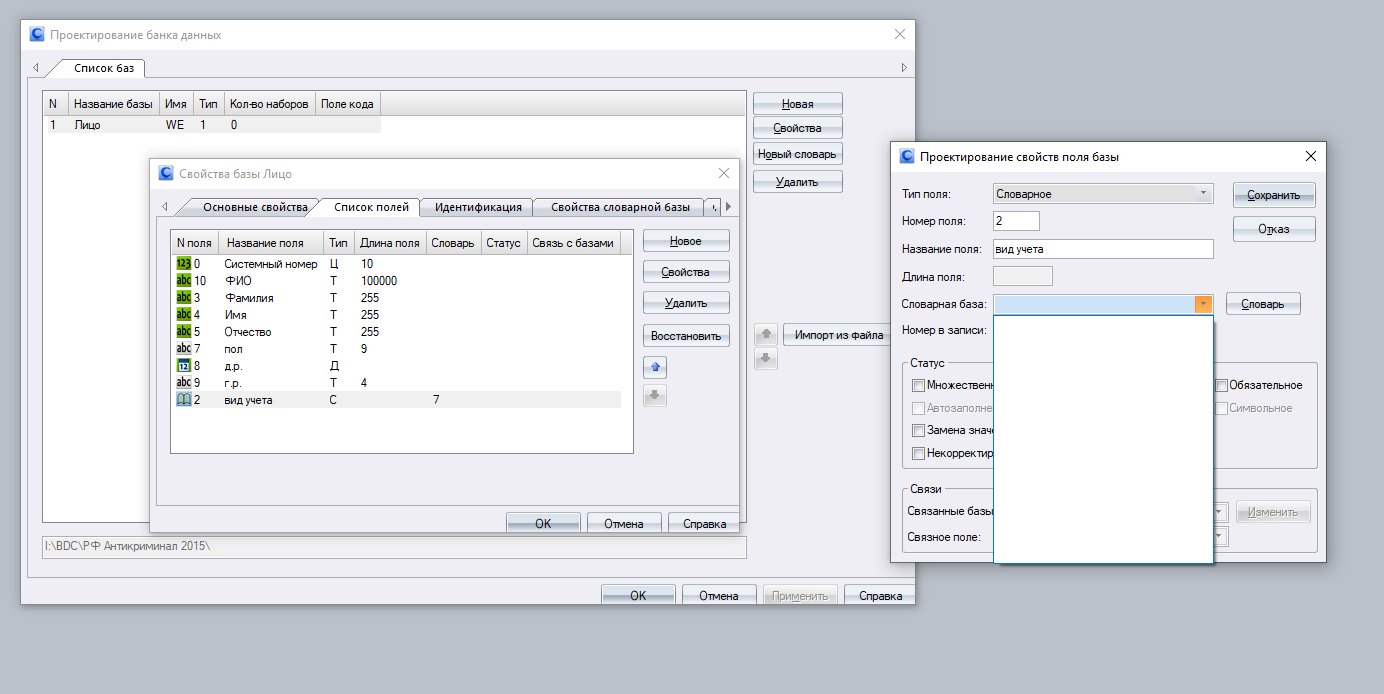Viewport: 1384px width, 694px height.
Task: Select the Фамилия field name
Action: [249, 297]
